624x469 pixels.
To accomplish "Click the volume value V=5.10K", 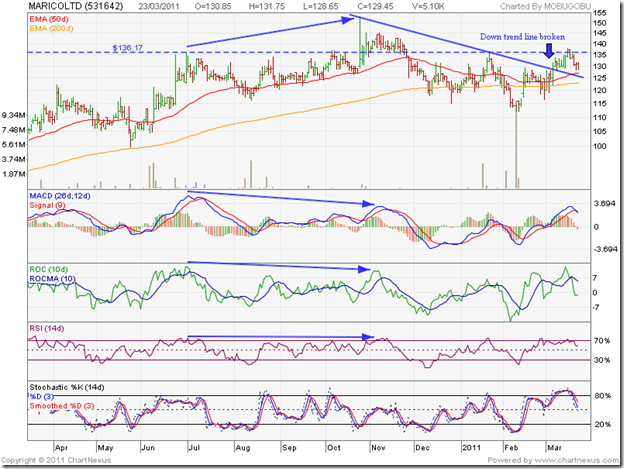I will coord(429,6).
